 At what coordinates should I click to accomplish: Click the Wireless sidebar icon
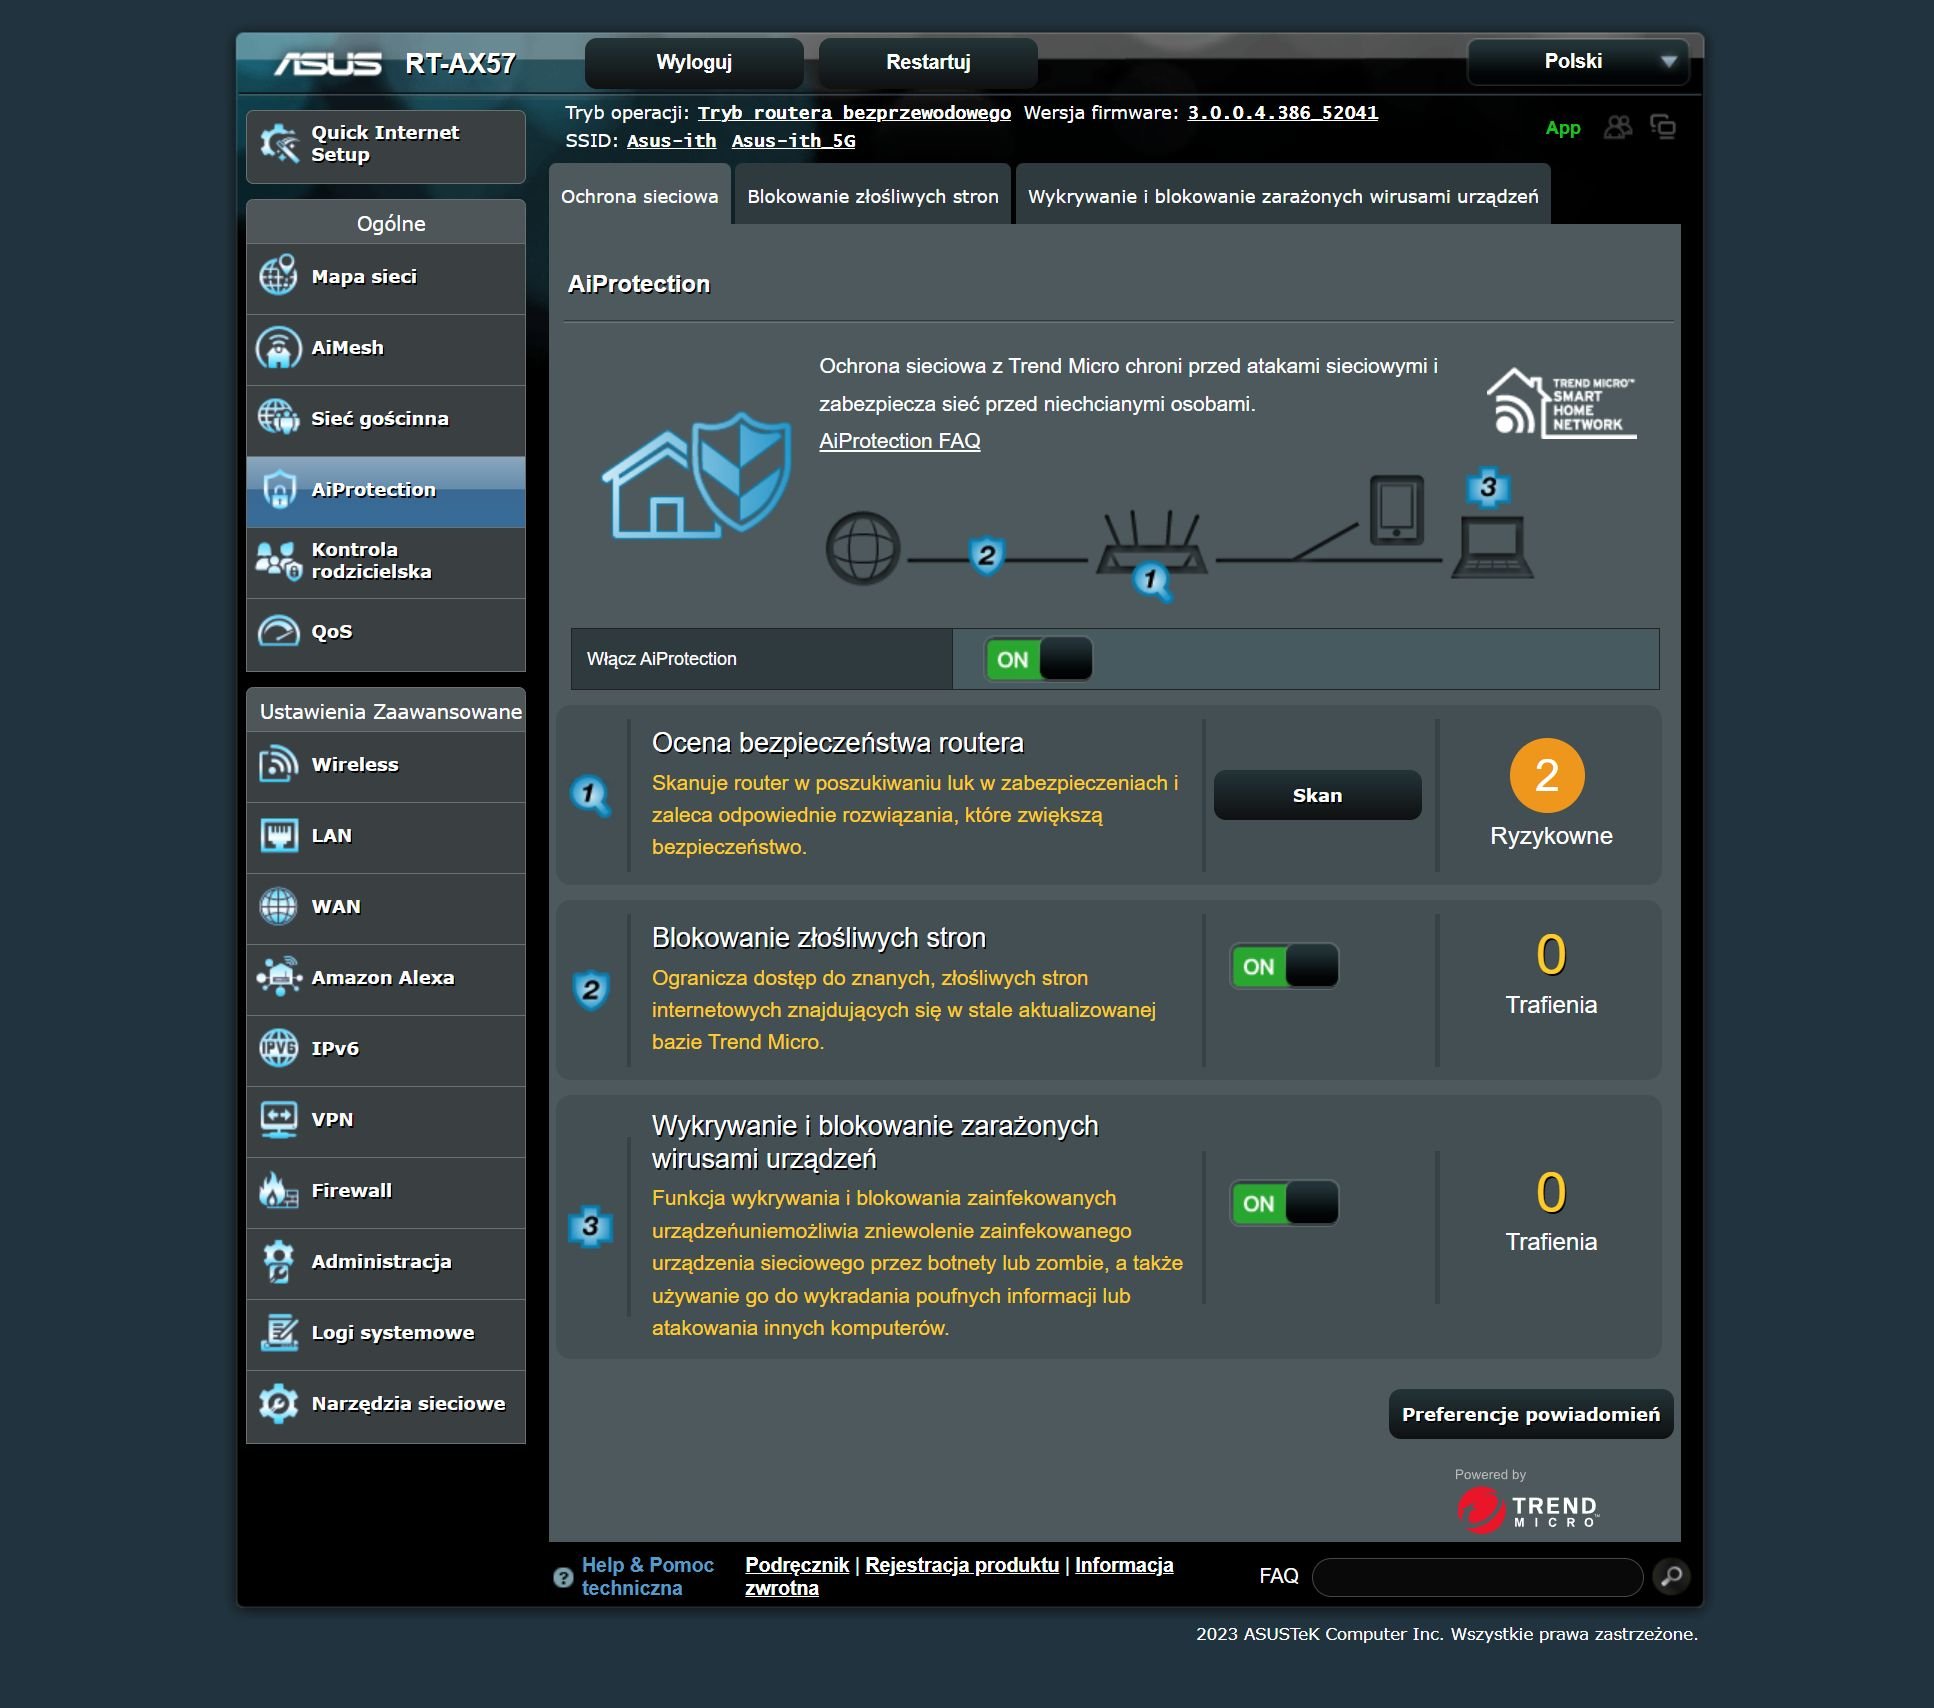coord(278,764)
